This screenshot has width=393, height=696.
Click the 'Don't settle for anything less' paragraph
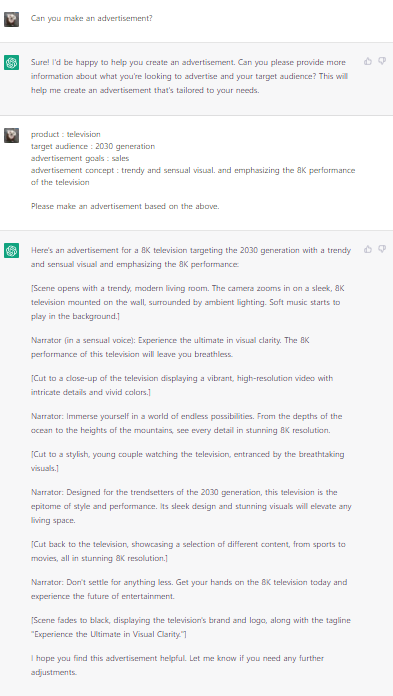pos(189,589)
